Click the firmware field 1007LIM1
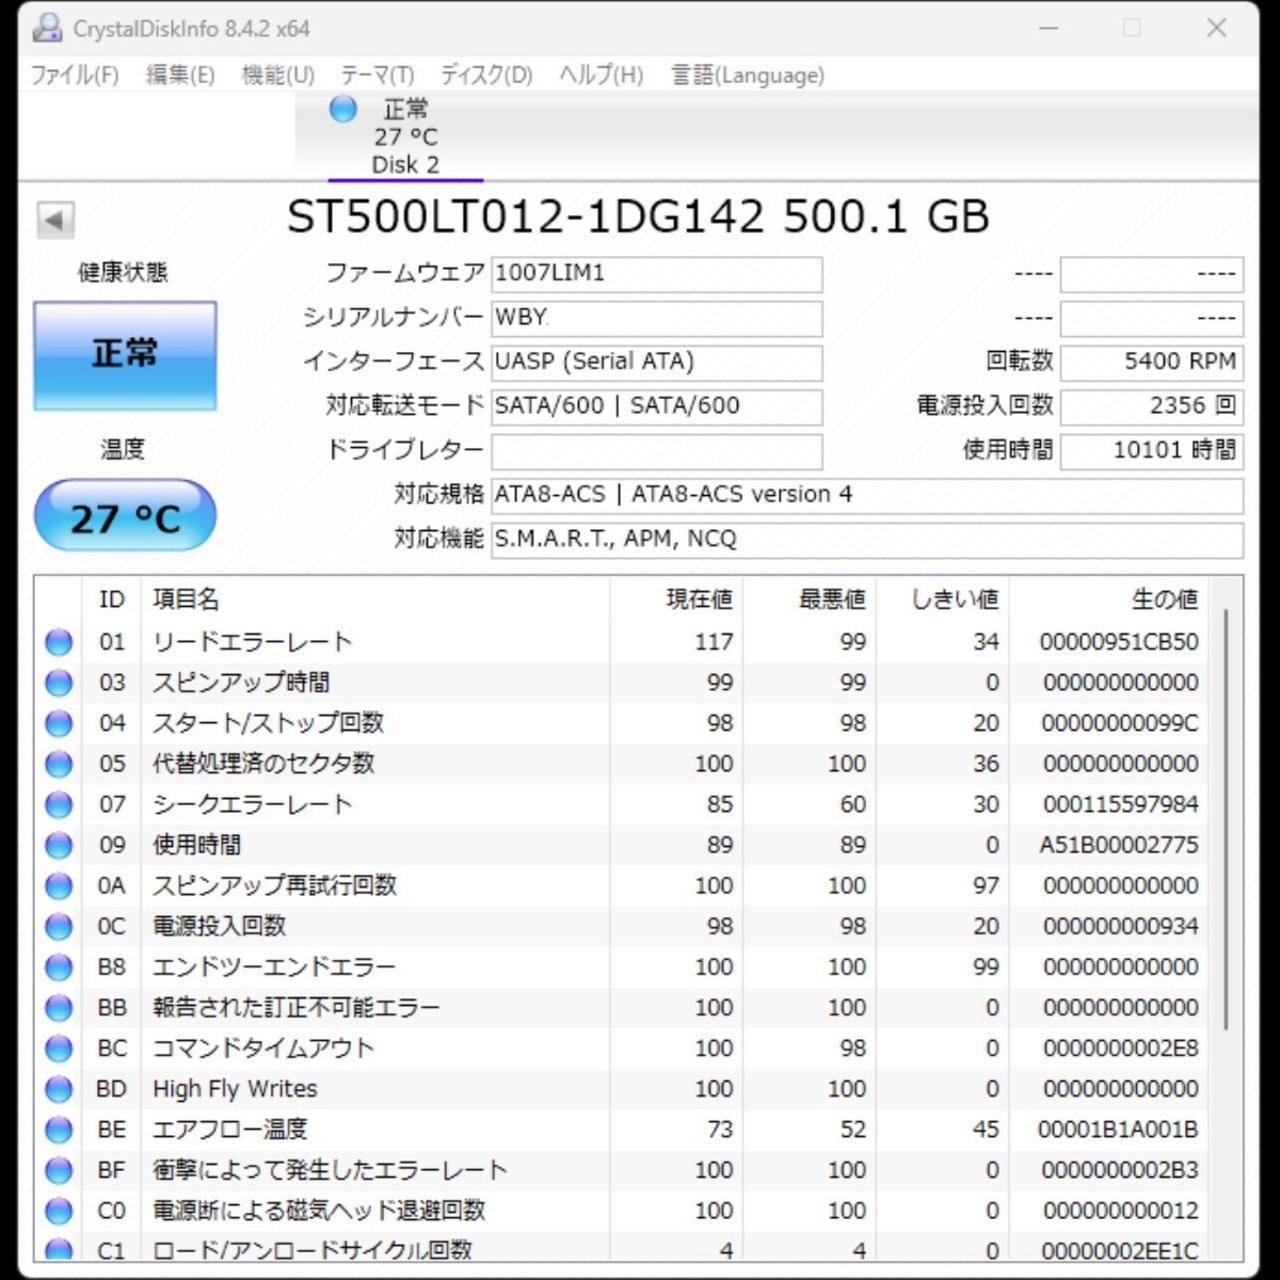 tap(657, 274)
